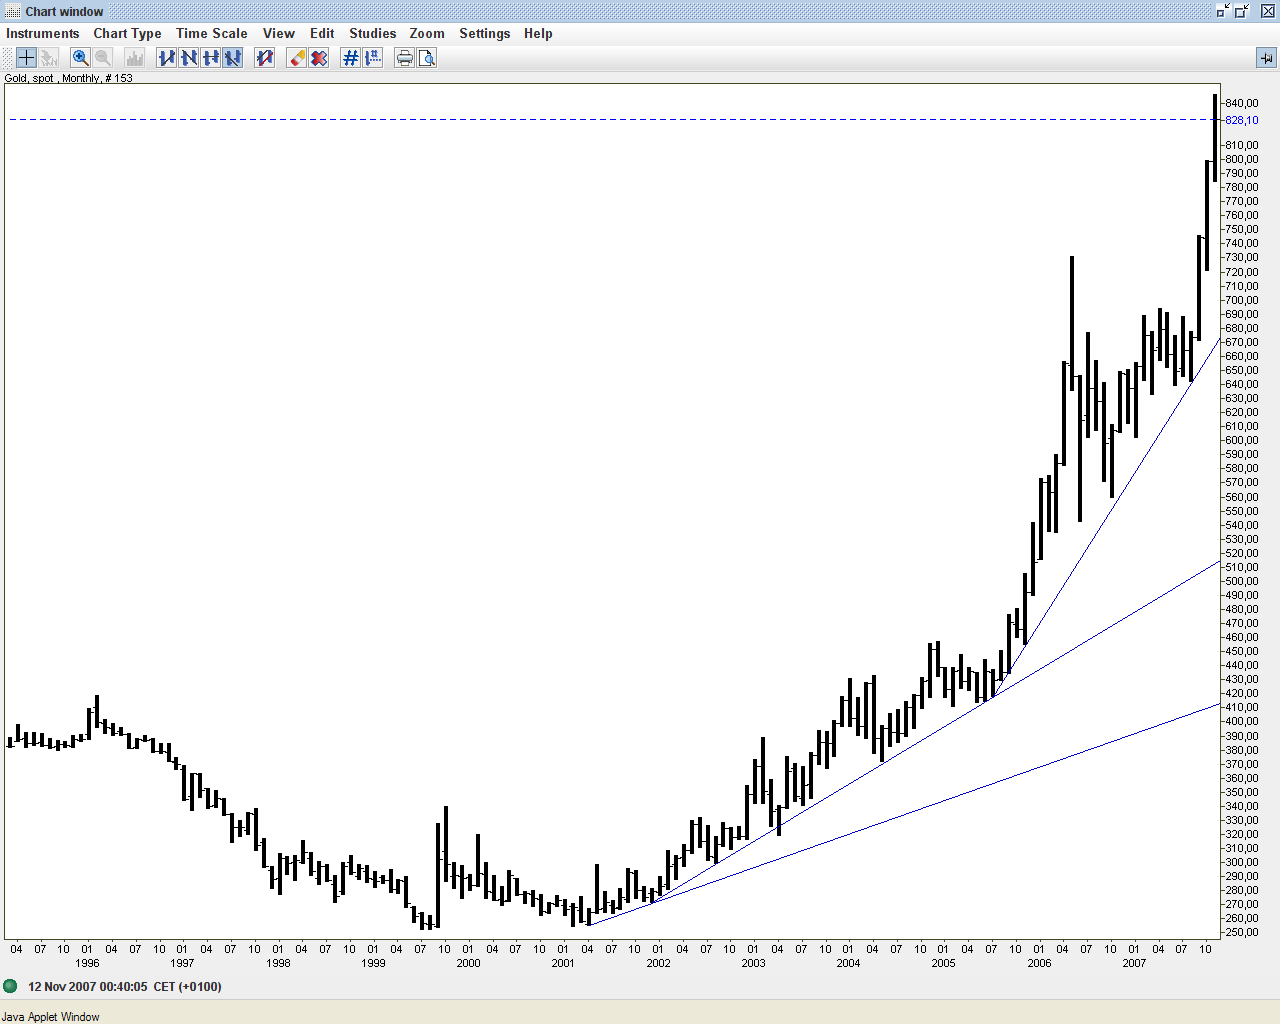Click the printer icon to print chart
1280x1024 pixels.
tap(404, 58)
